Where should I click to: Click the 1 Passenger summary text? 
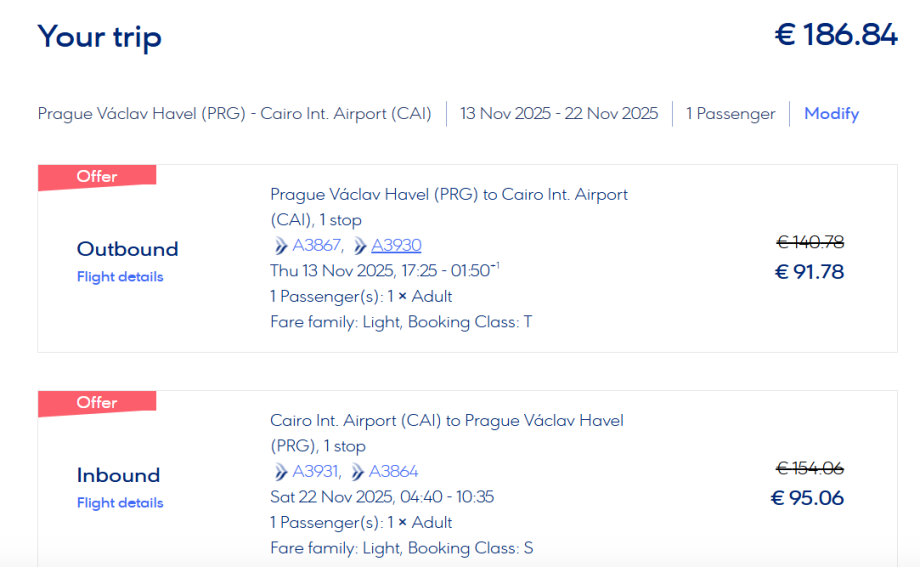pos(730,114)
